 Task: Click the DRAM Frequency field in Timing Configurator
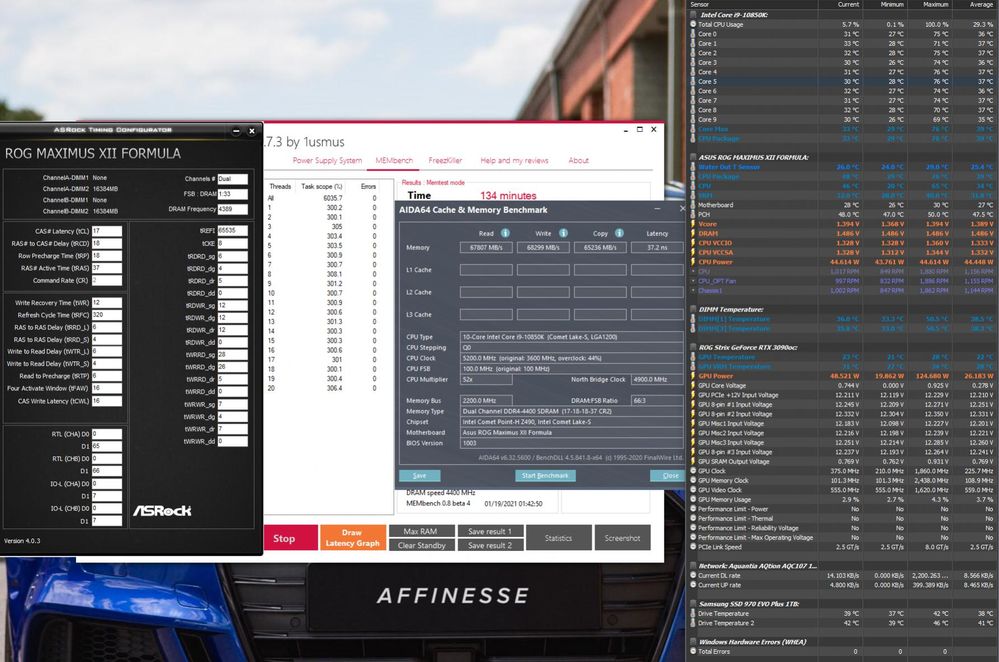tap(233, 209)
